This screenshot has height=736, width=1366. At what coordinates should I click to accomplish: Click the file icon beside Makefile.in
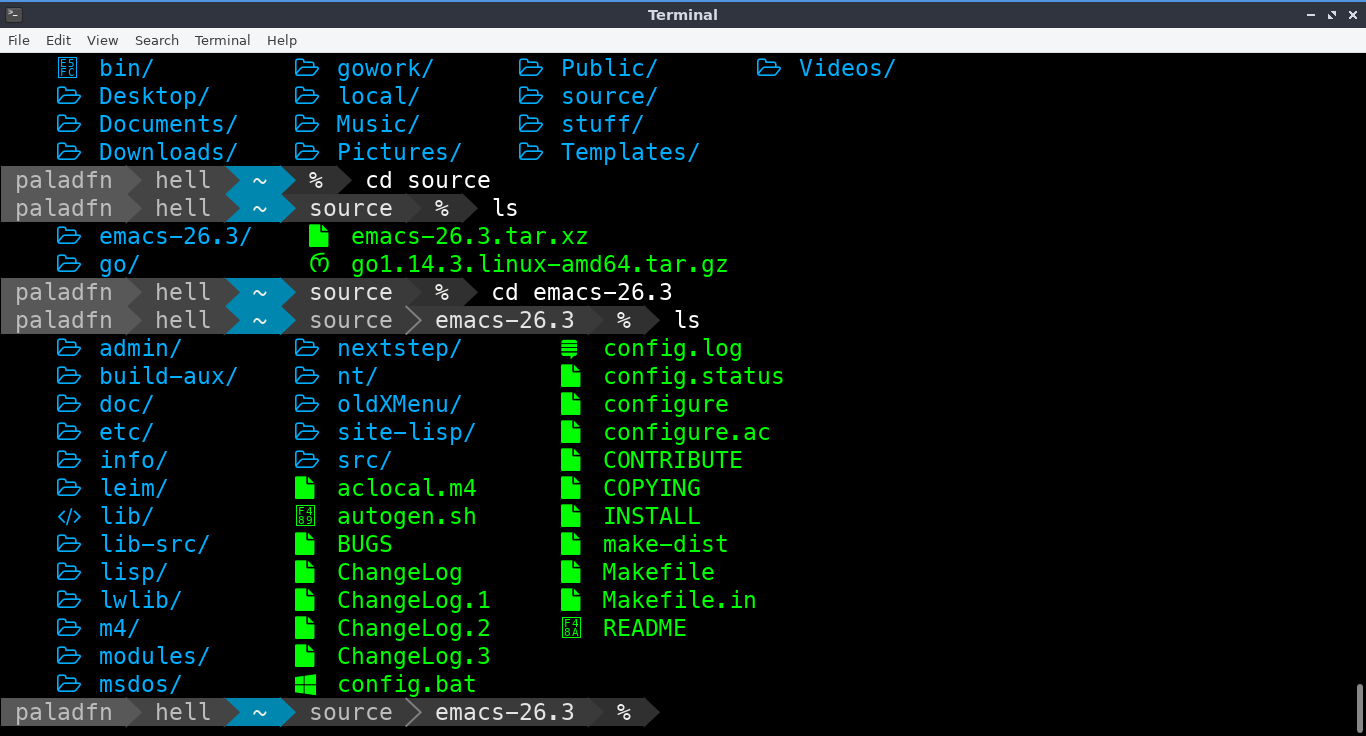571,600
